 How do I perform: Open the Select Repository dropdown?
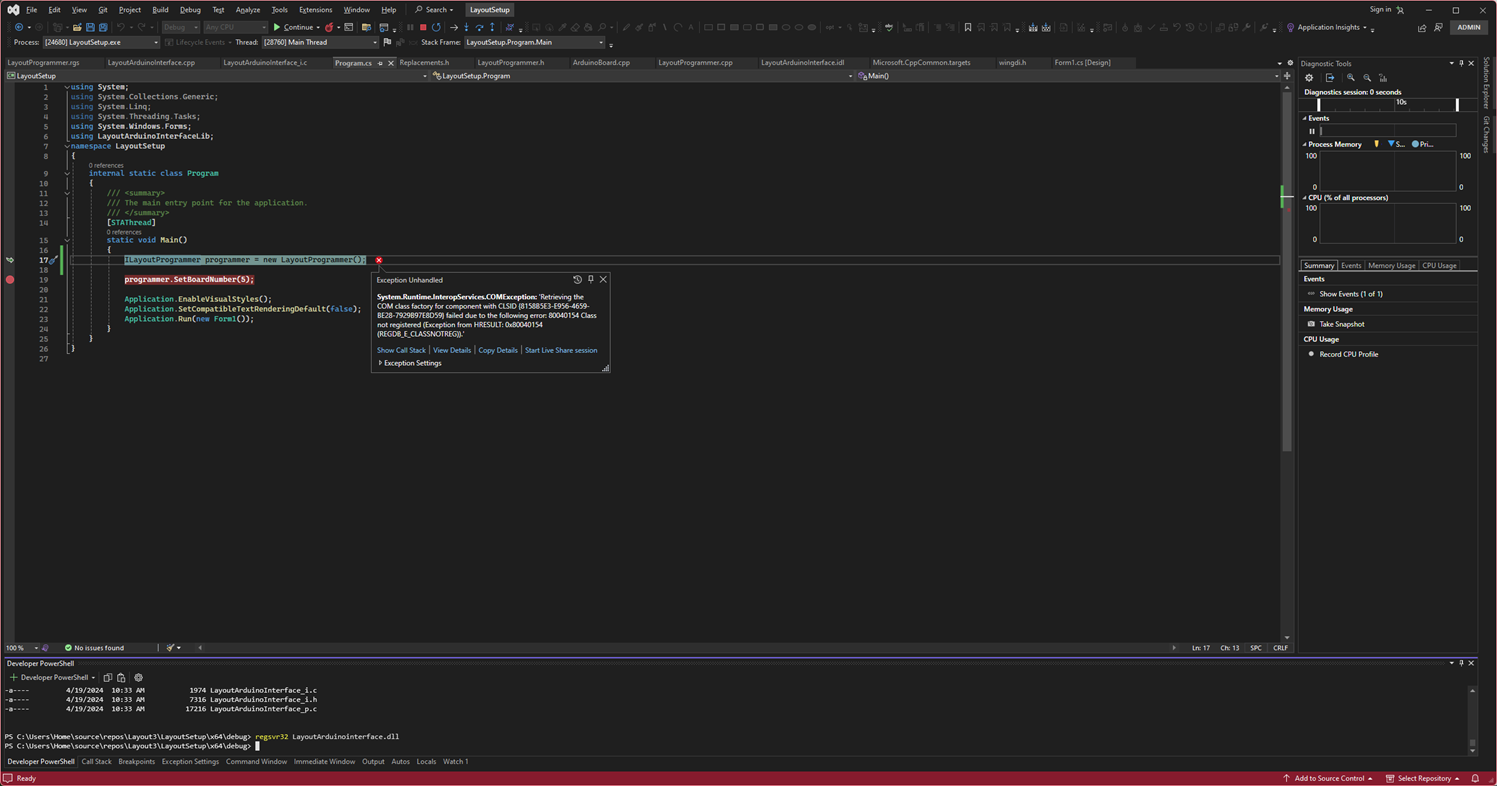[x=1423, y=778]
